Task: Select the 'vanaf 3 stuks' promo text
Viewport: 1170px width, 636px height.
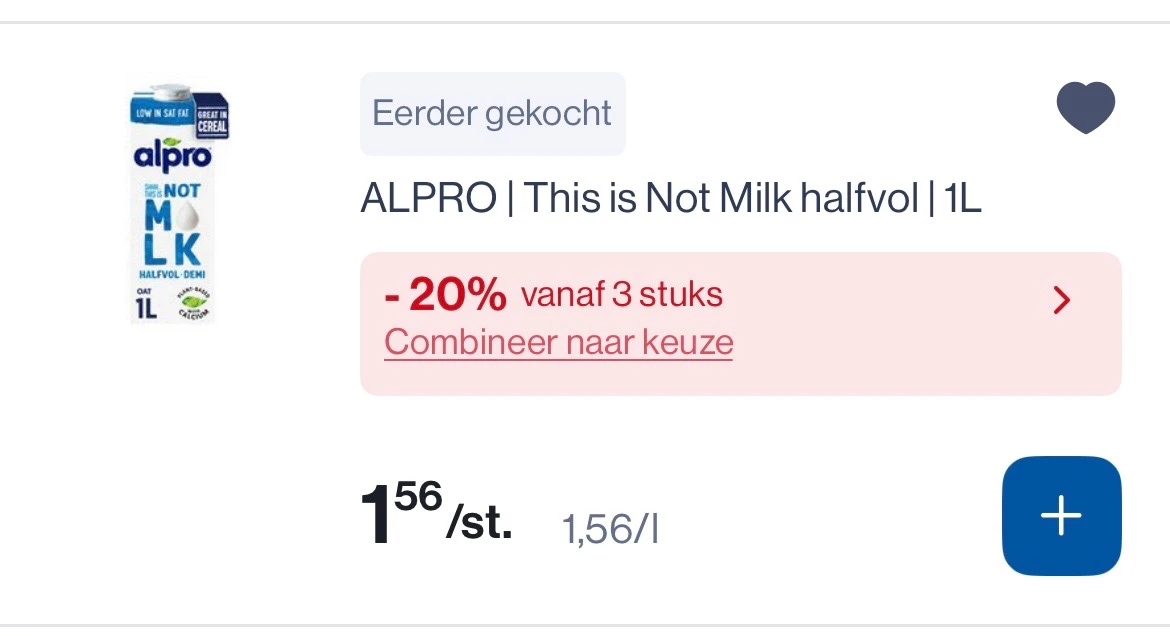Action: 621,295
